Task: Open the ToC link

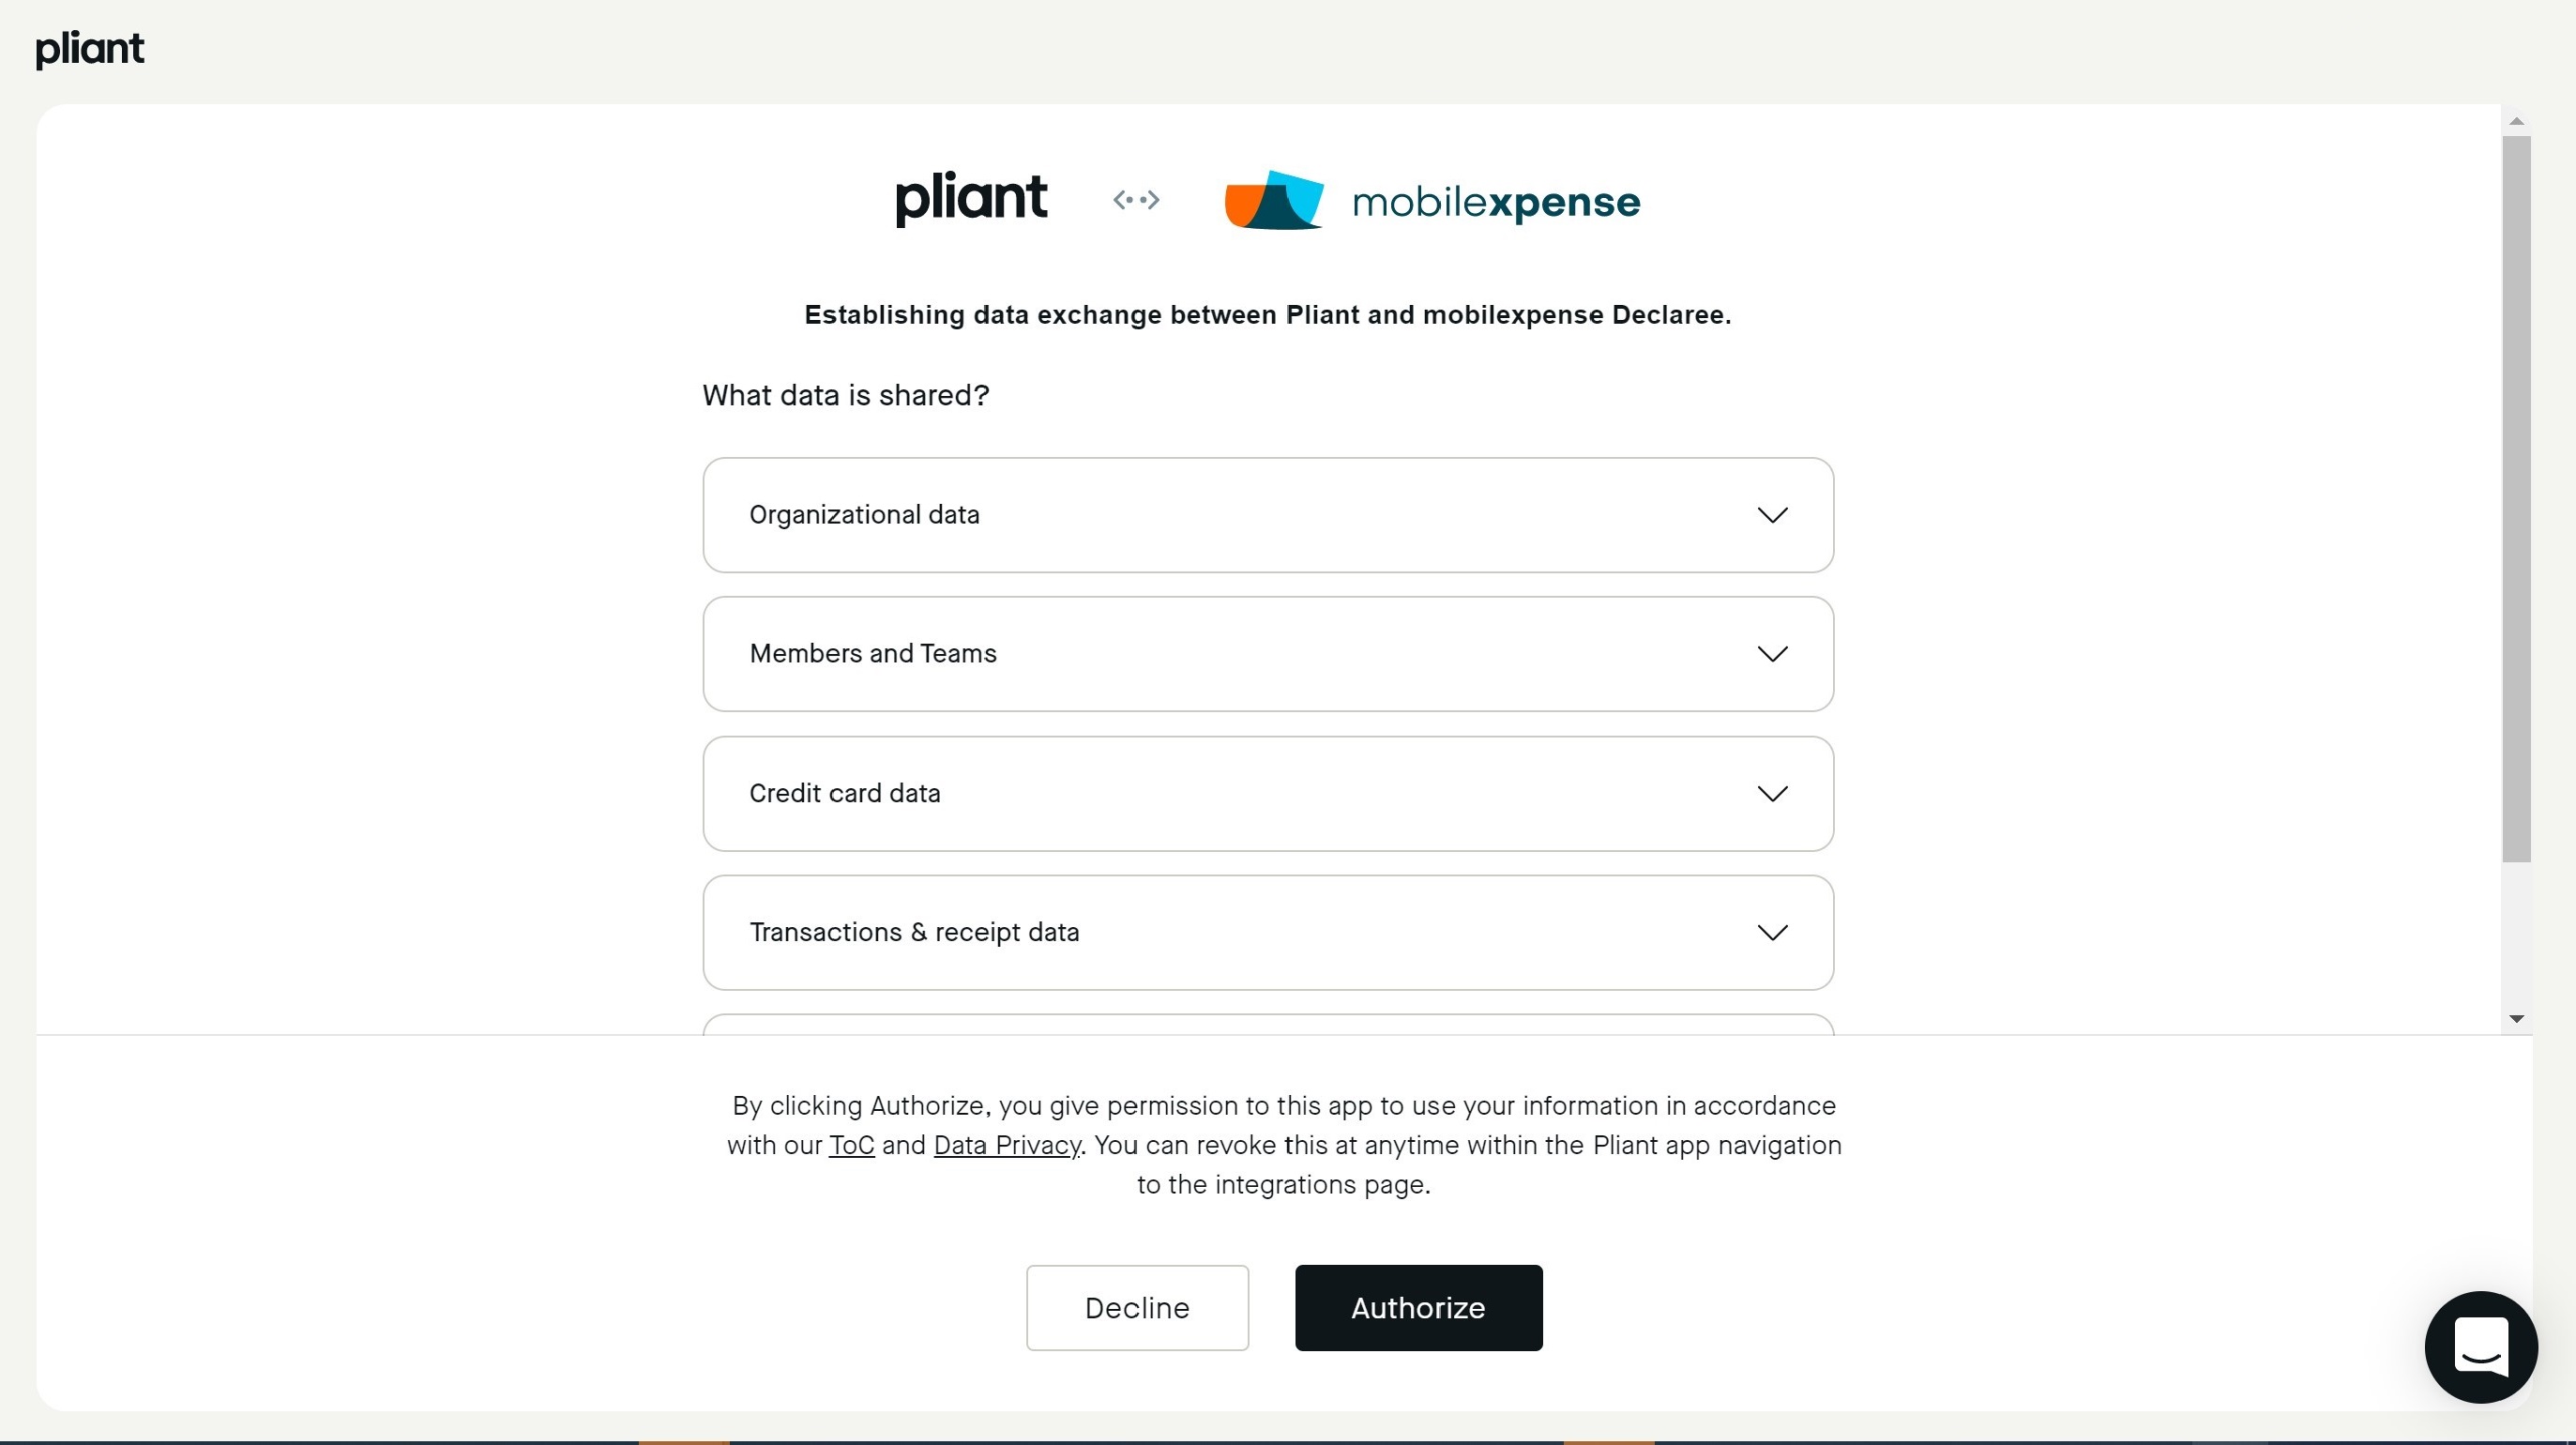Action: [851, 1145]
